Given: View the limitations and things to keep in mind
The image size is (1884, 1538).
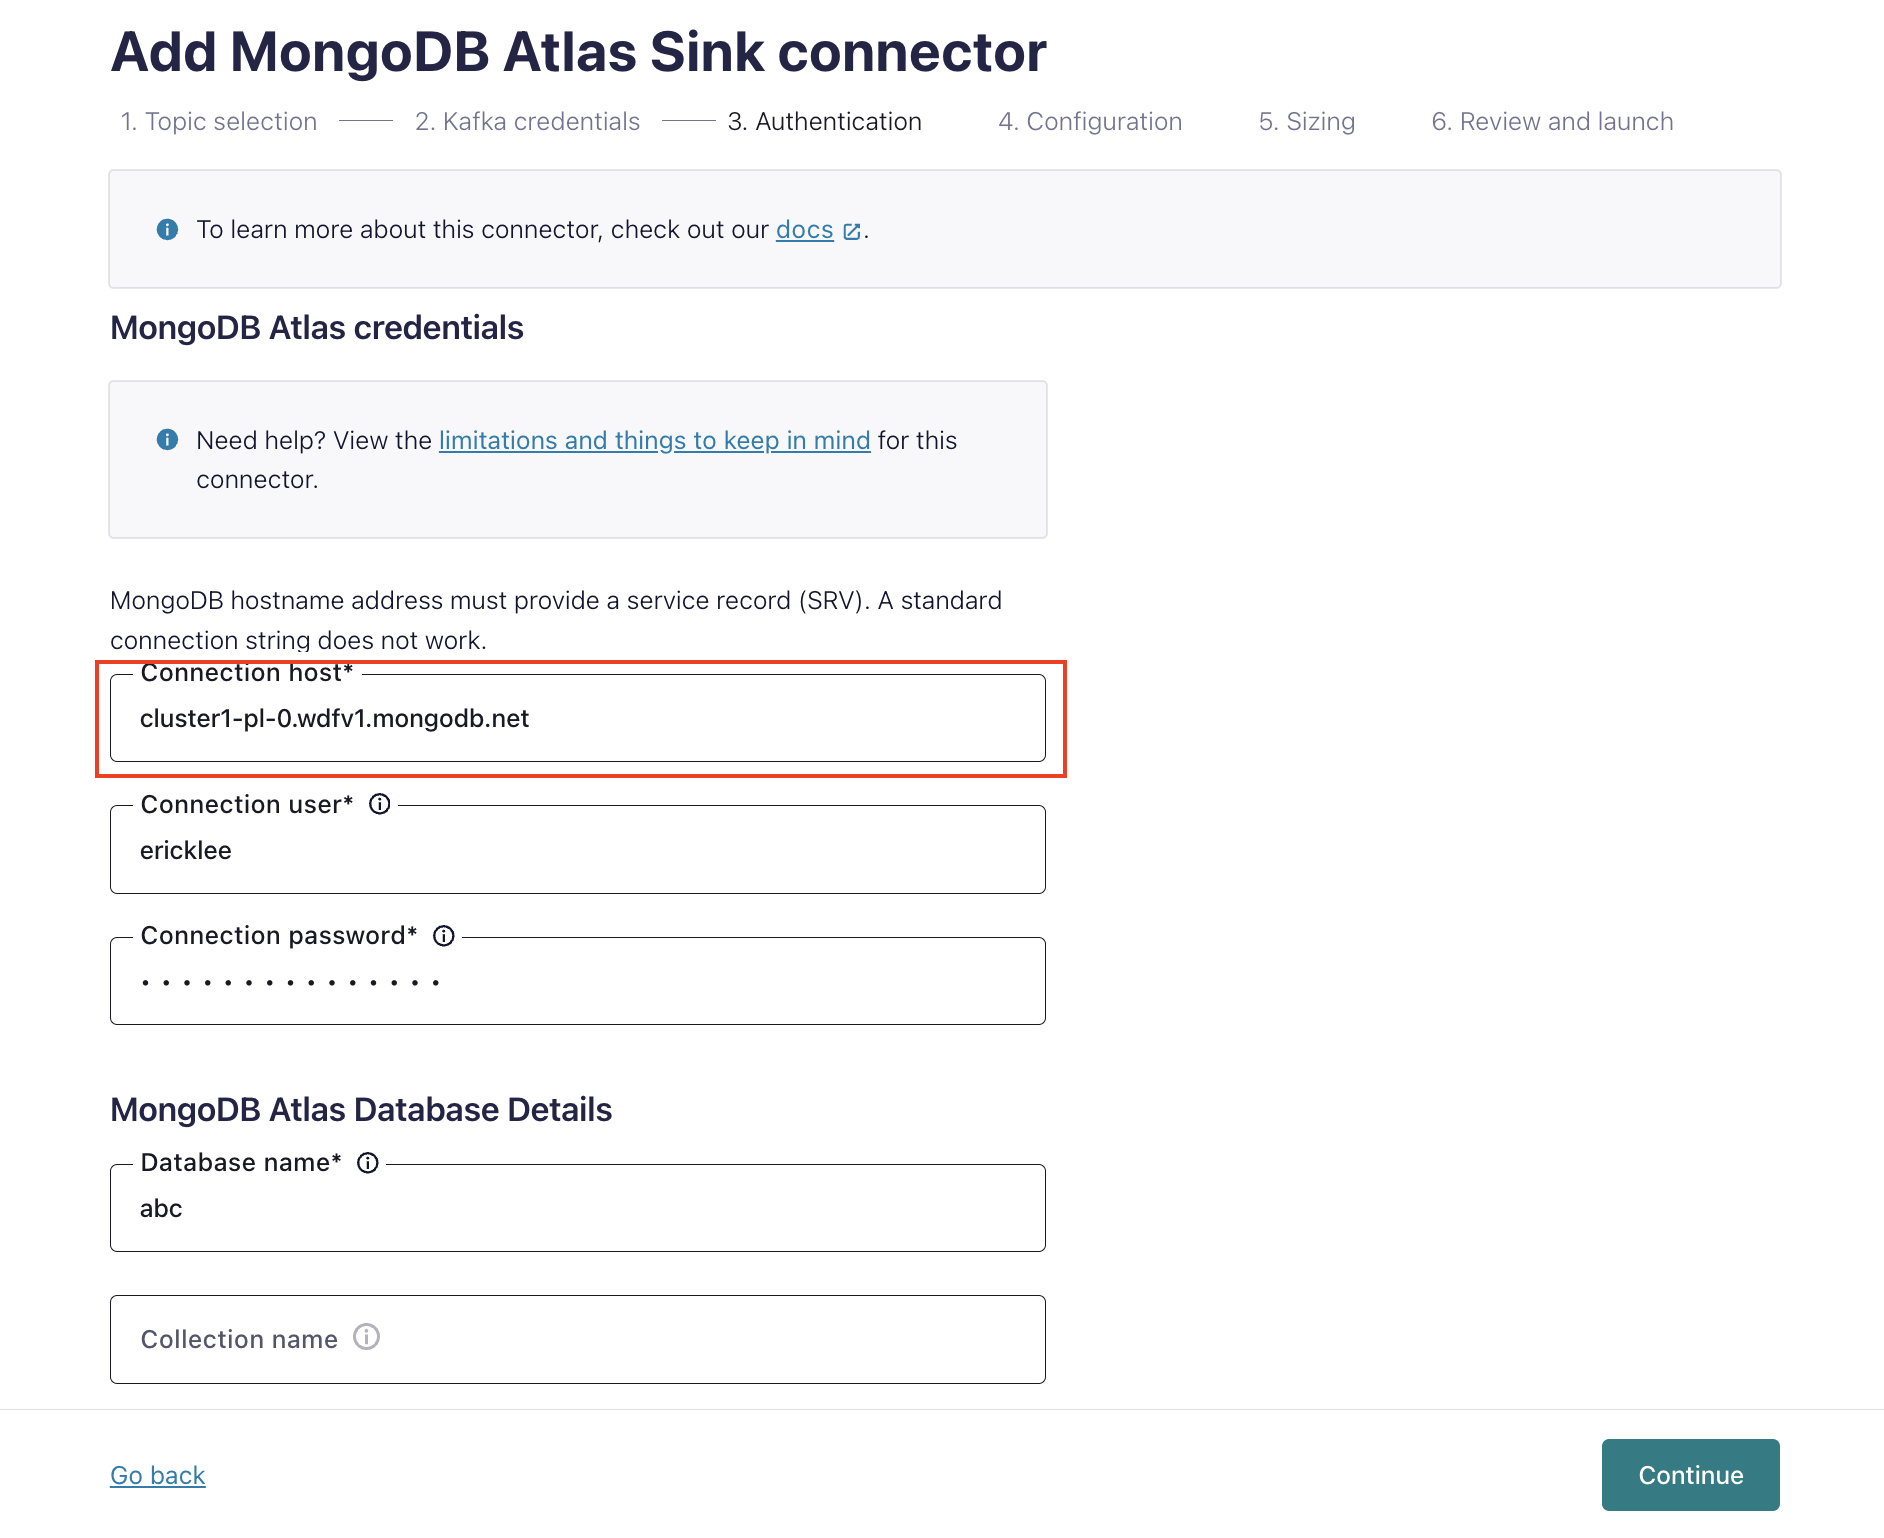Looking at the screenshot, I should [x=654, y=440].
